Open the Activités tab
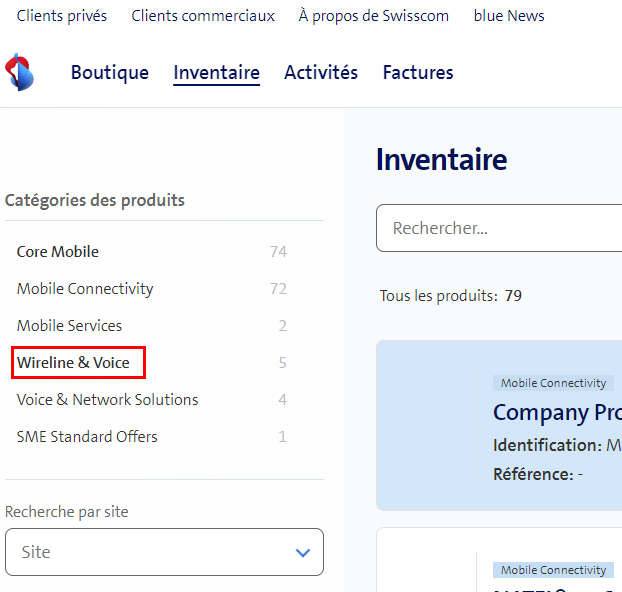The height and width of the screenshot is (592, 622). 321,73
